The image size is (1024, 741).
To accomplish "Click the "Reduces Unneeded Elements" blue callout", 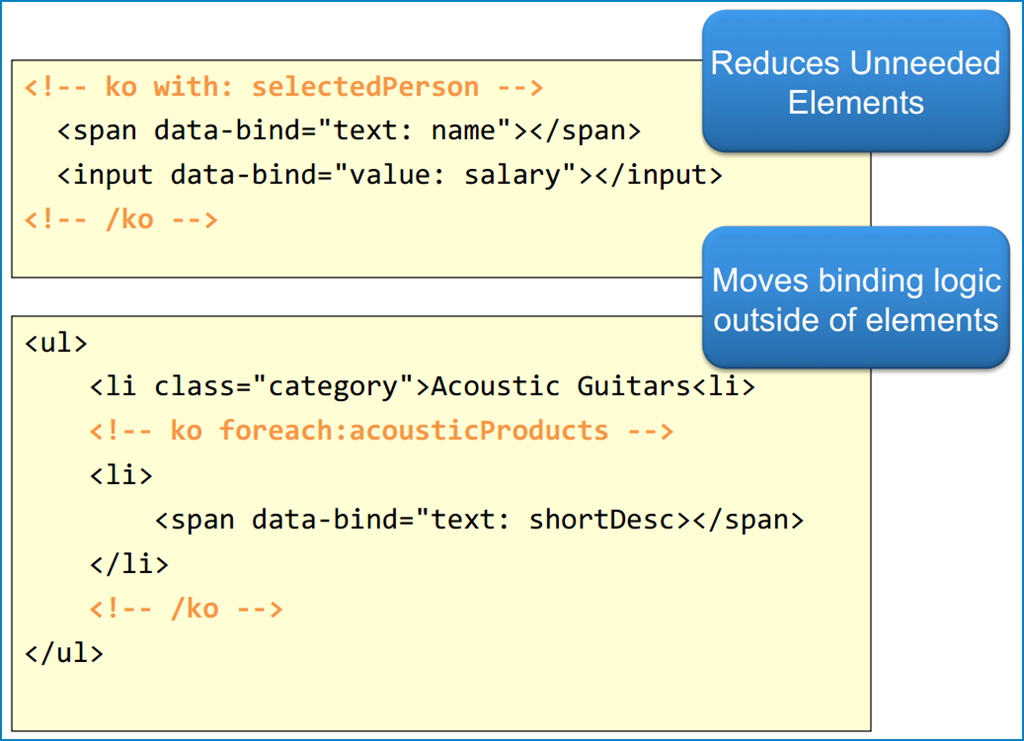I will click(855, 82).
